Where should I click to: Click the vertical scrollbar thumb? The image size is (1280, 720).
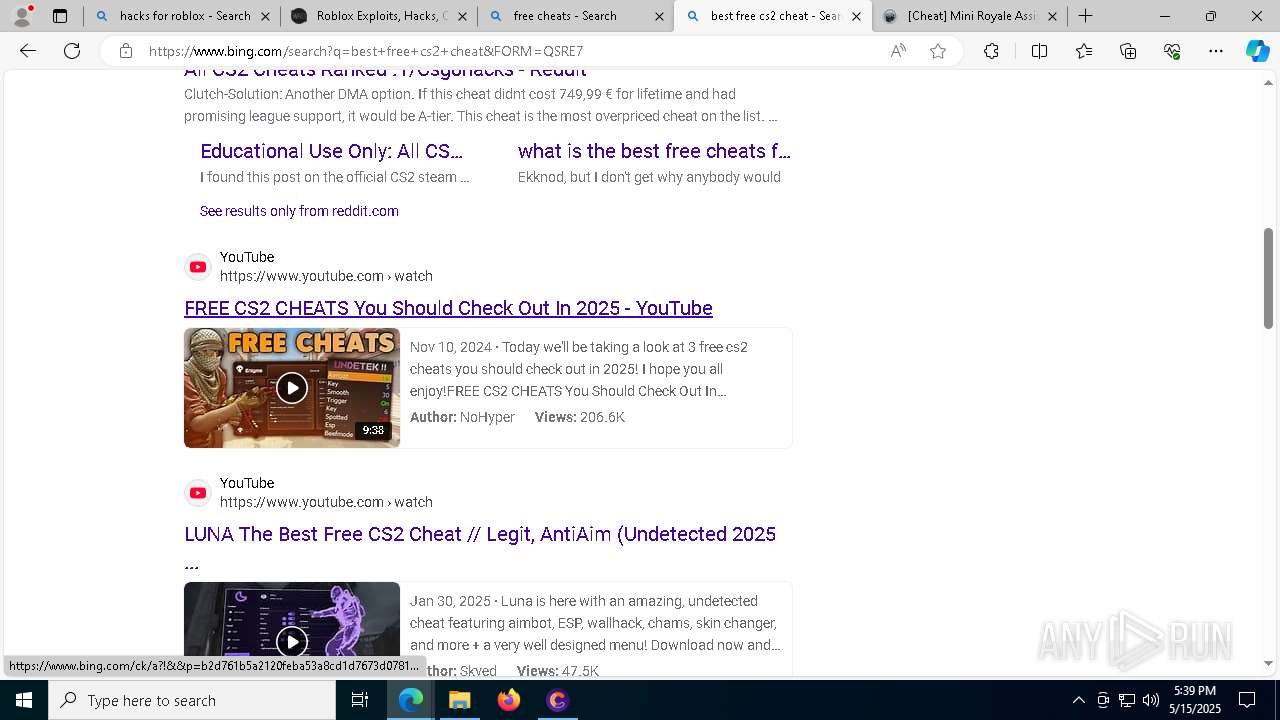1268,278
